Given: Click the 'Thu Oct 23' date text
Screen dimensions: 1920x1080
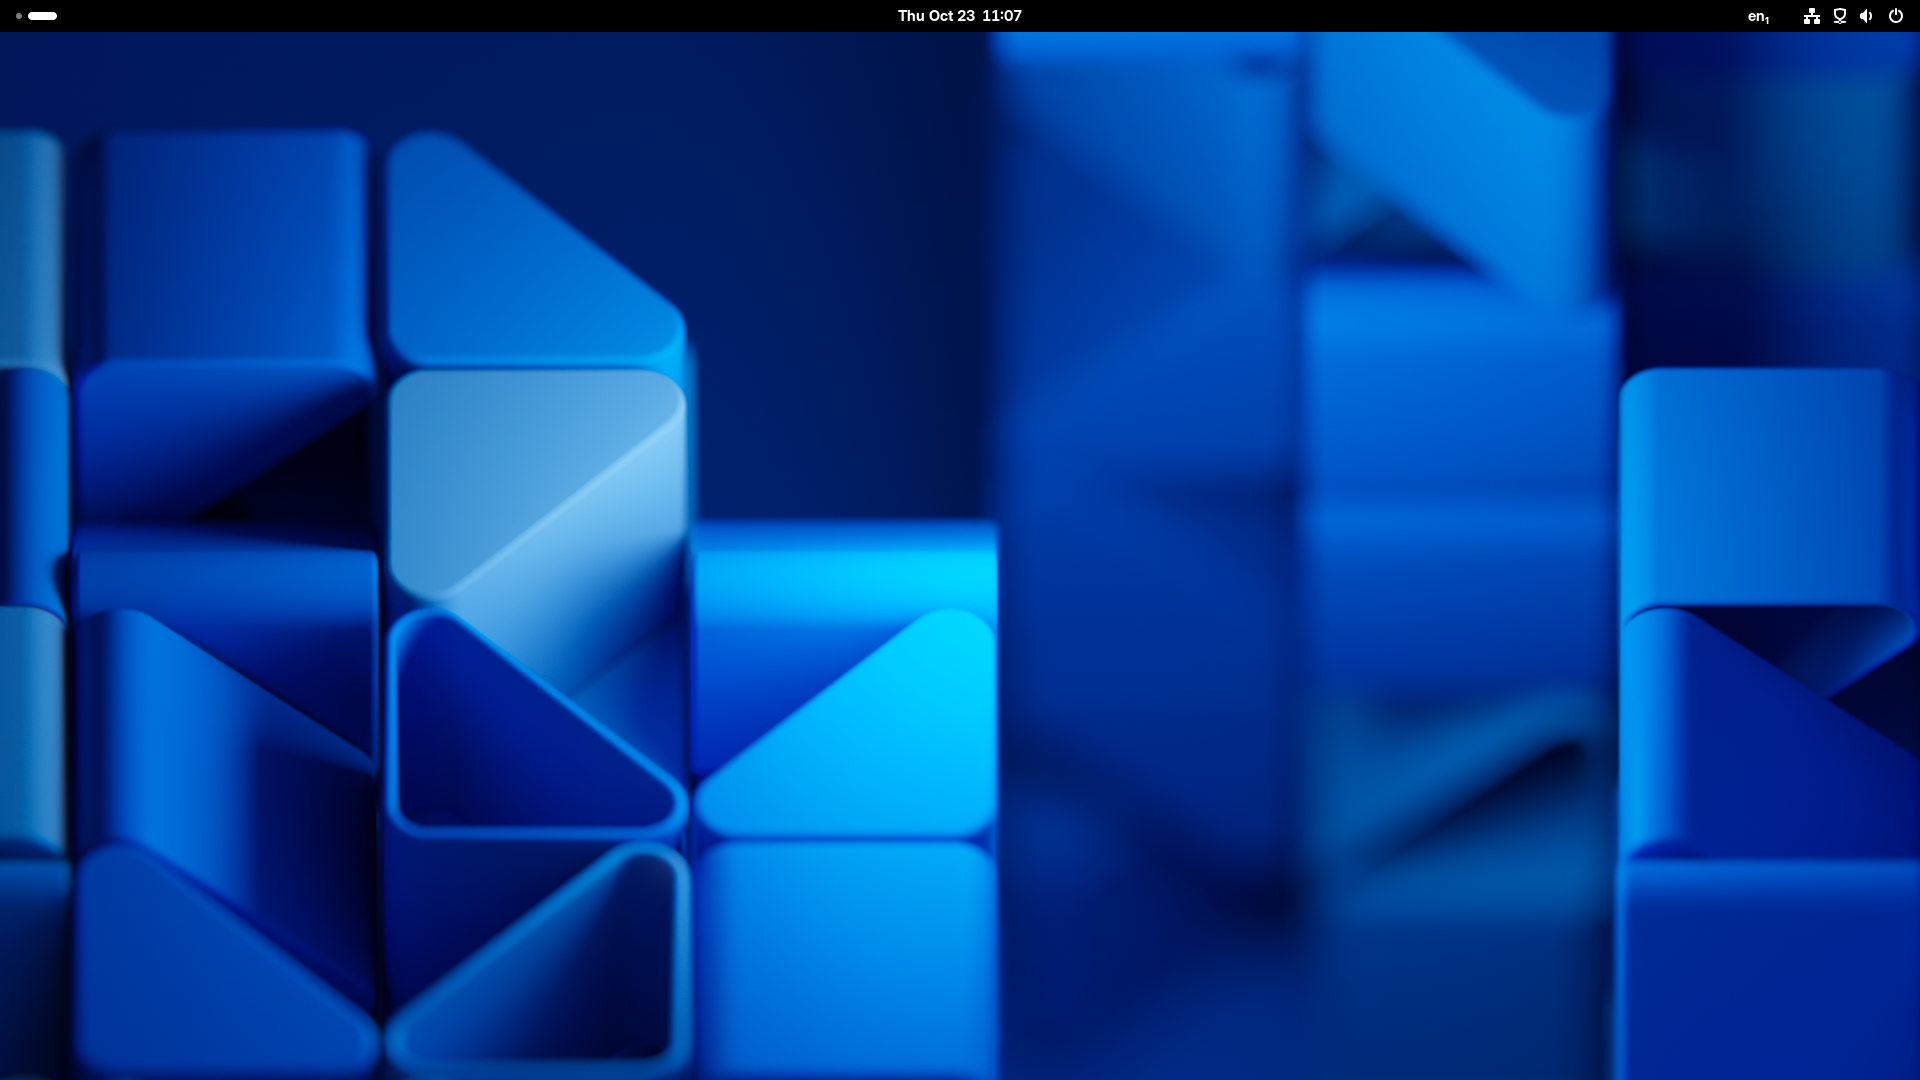Looking at the screenshot, I should (936, 16).
